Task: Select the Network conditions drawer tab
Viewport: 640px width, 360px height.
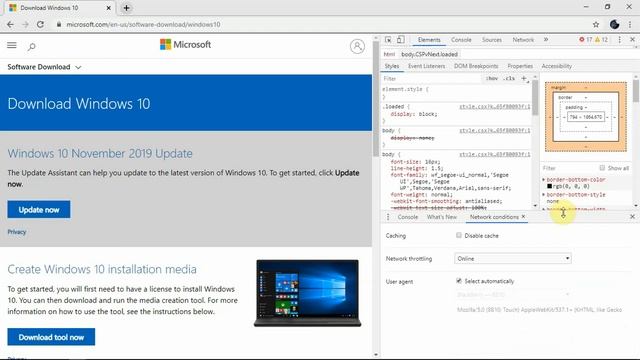Action: (494, 217)
